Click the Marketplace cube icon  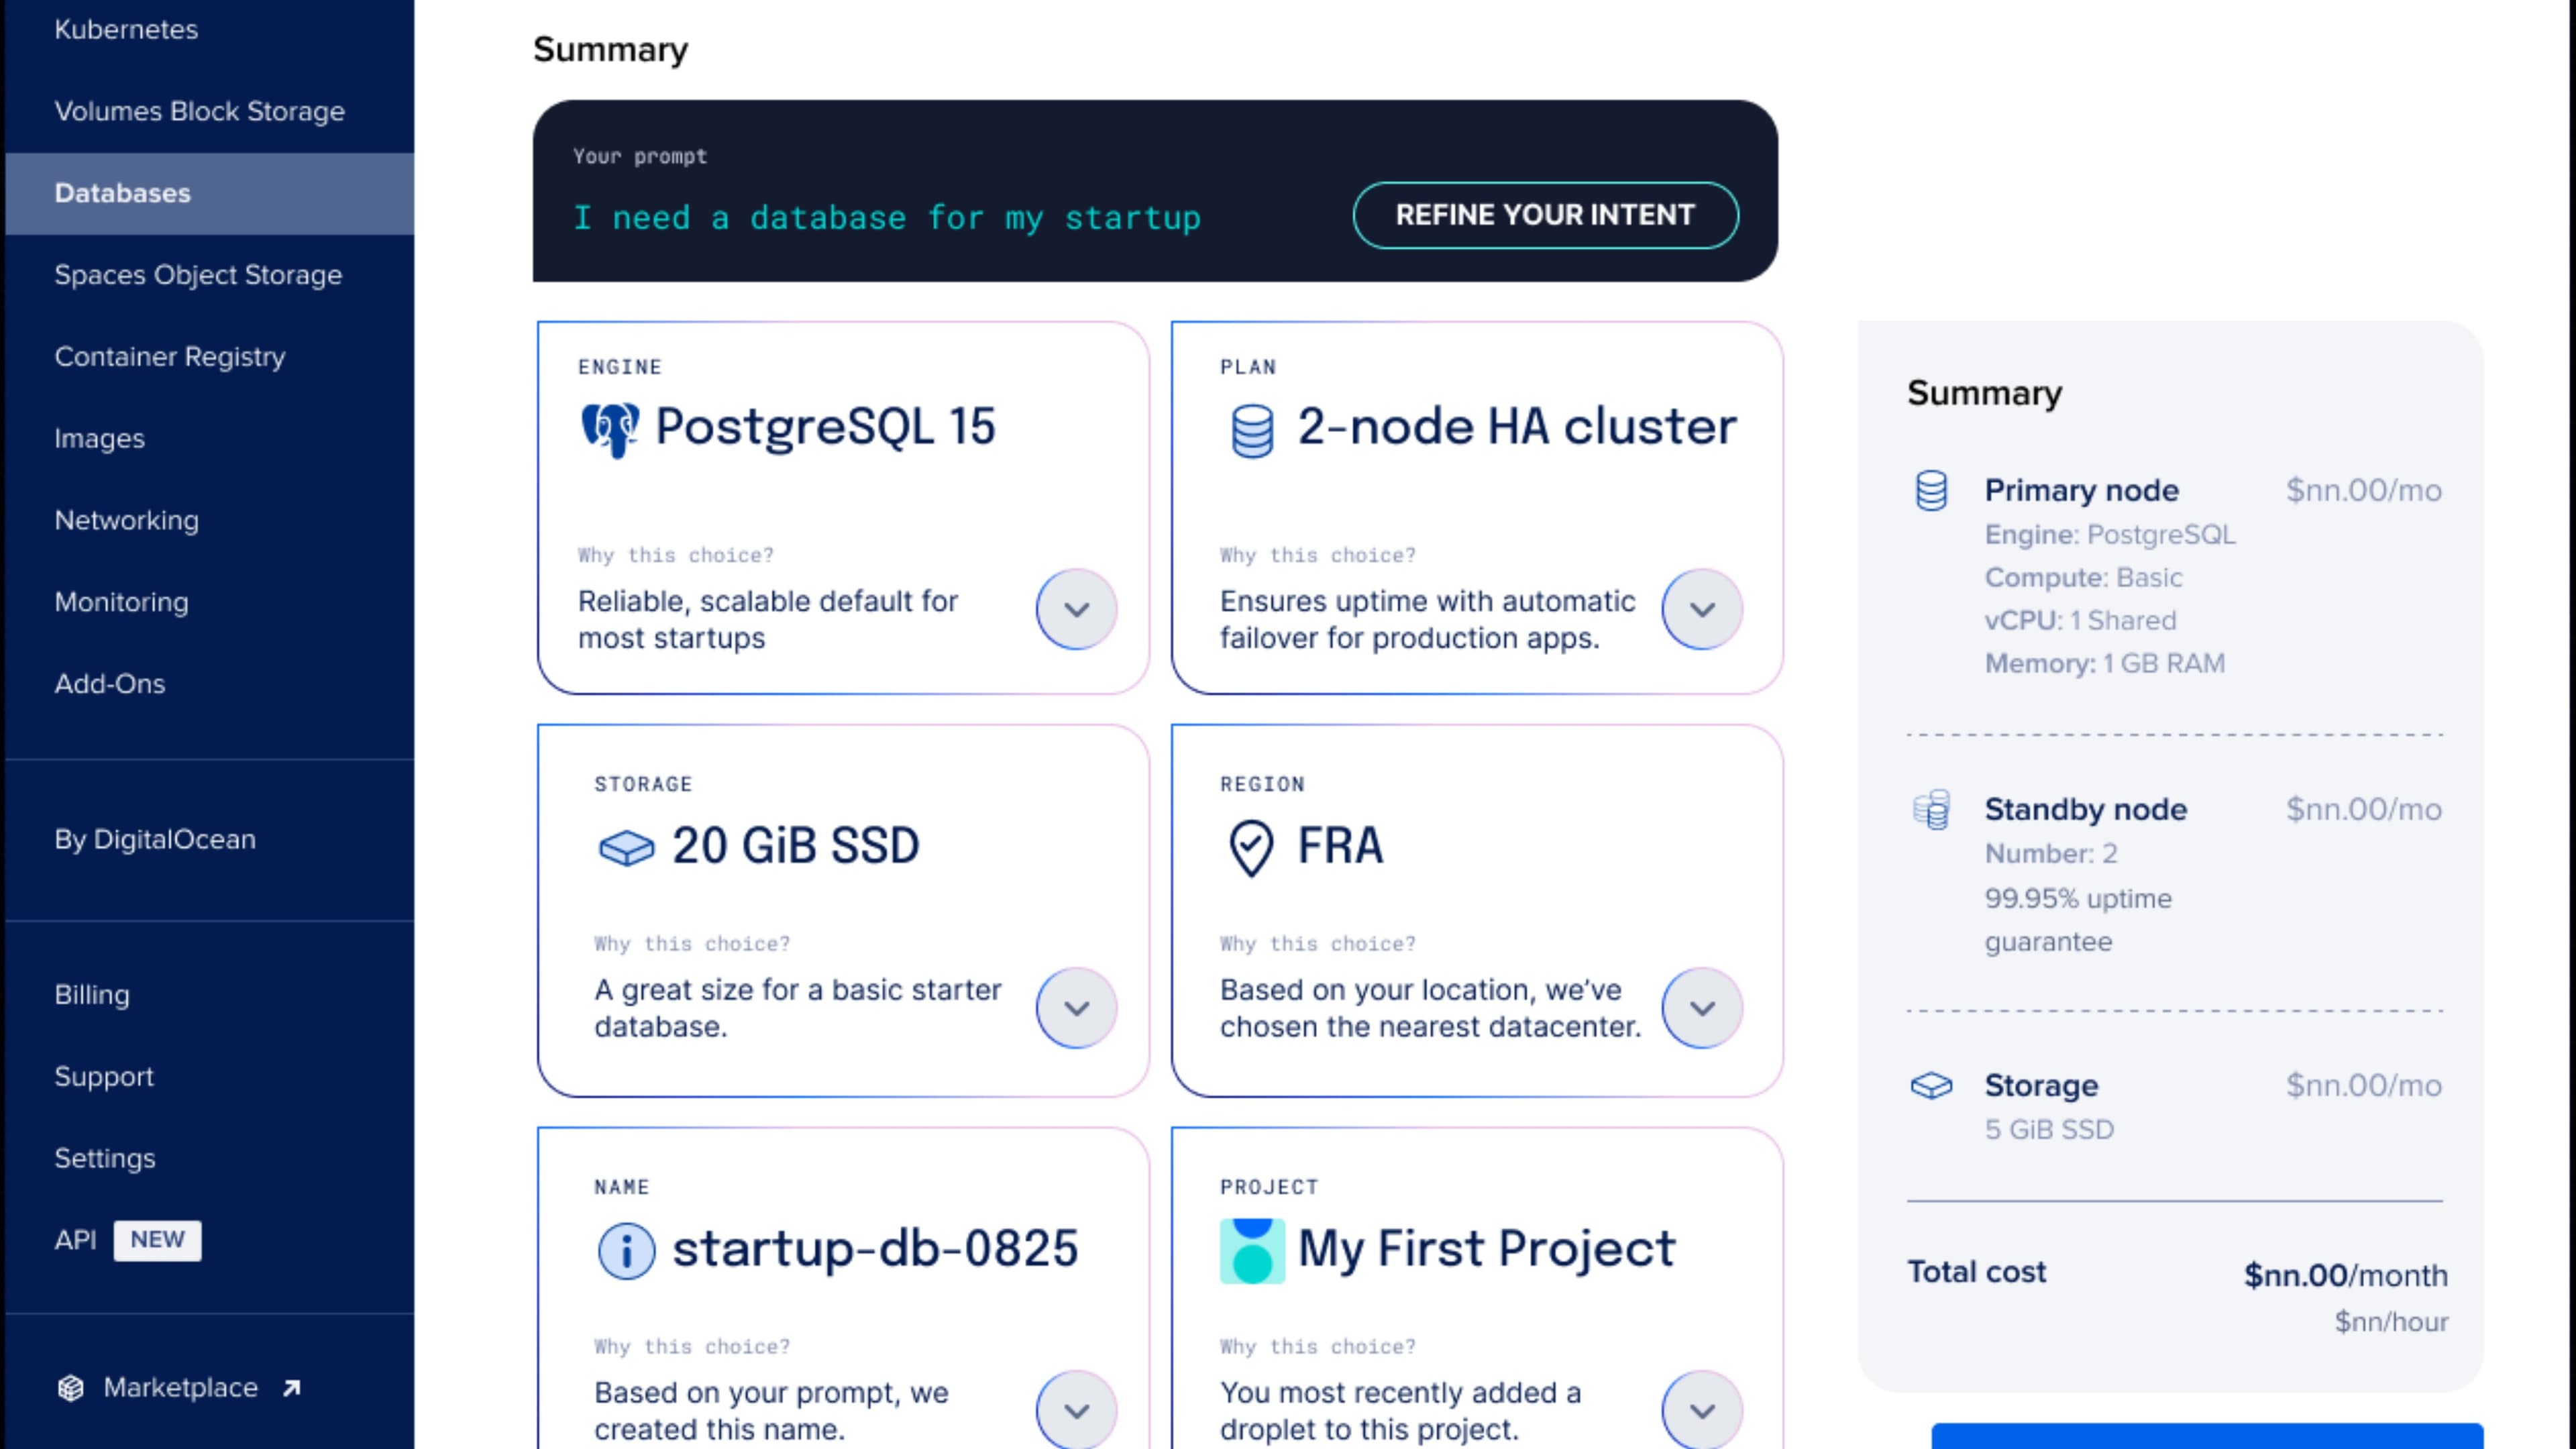point(71,1388)
